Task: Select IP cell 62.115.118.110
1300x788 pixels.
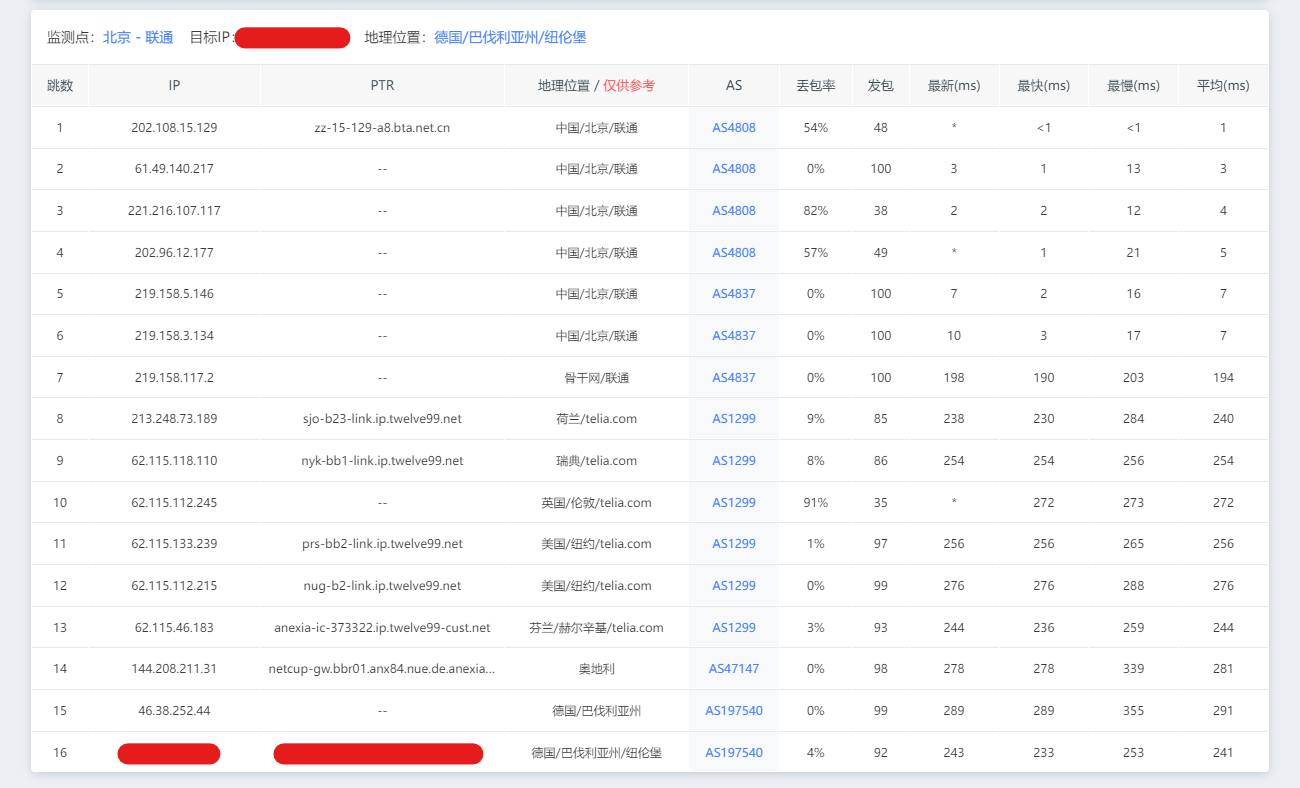Action: 174,461
